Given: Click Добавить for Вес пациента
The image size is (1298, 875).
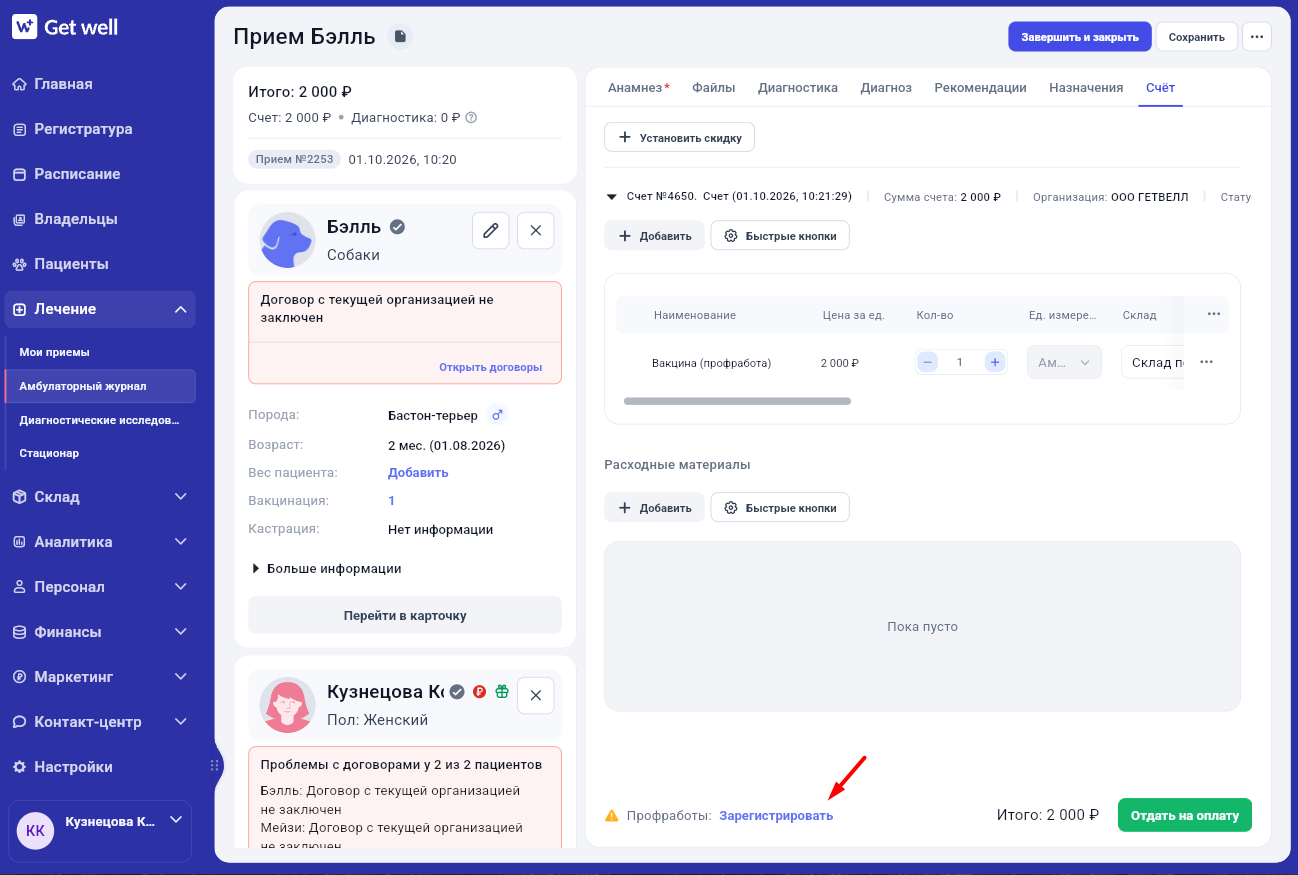Looking at the screenshot, I should click(x=418, y=472).
